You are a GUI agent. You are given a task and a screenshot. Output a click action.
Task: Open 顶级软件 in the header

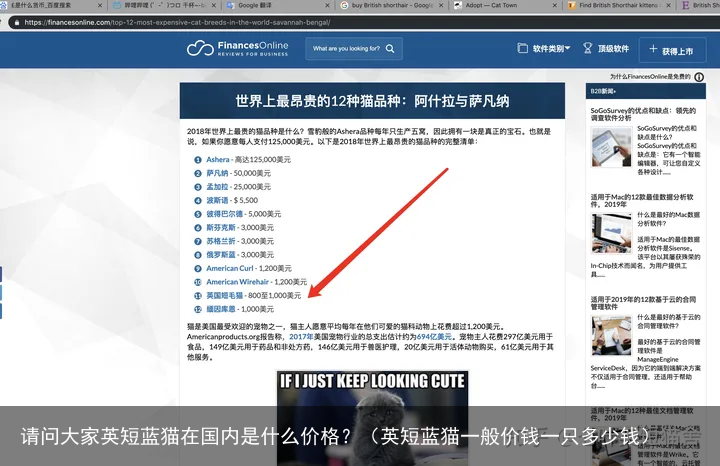(x=606, y=49)
